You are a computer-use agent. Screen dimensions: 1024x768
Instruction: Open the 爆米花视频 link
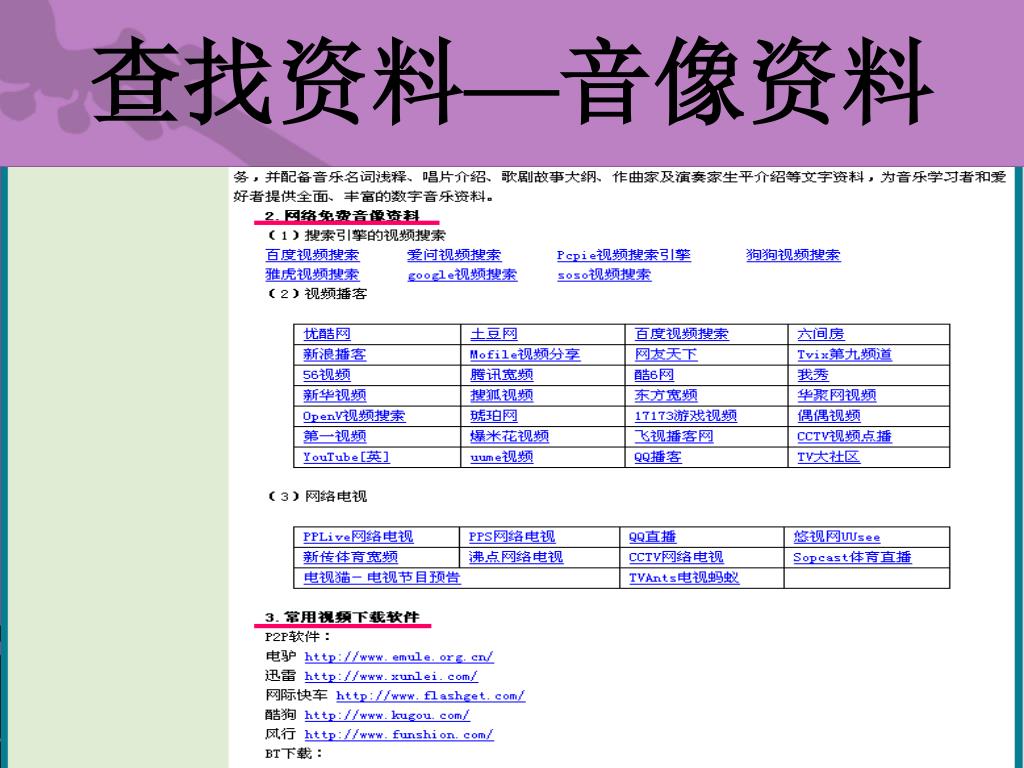coord(509,436)
